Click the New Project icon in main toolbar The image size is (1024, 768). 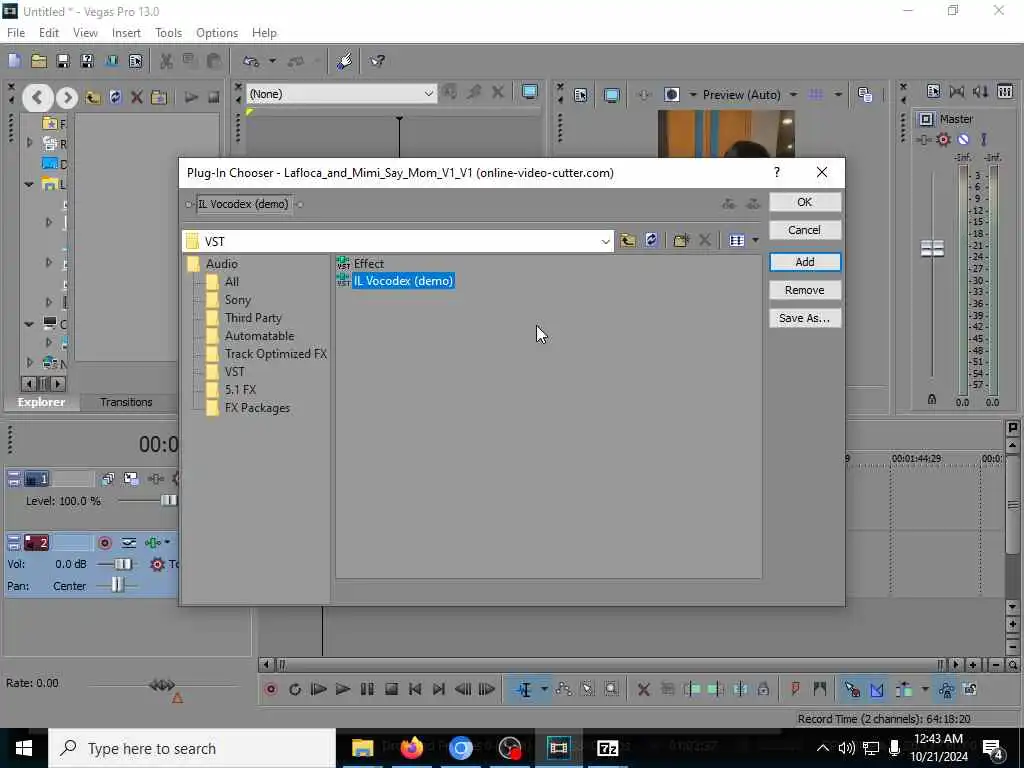tap(14, 61)
